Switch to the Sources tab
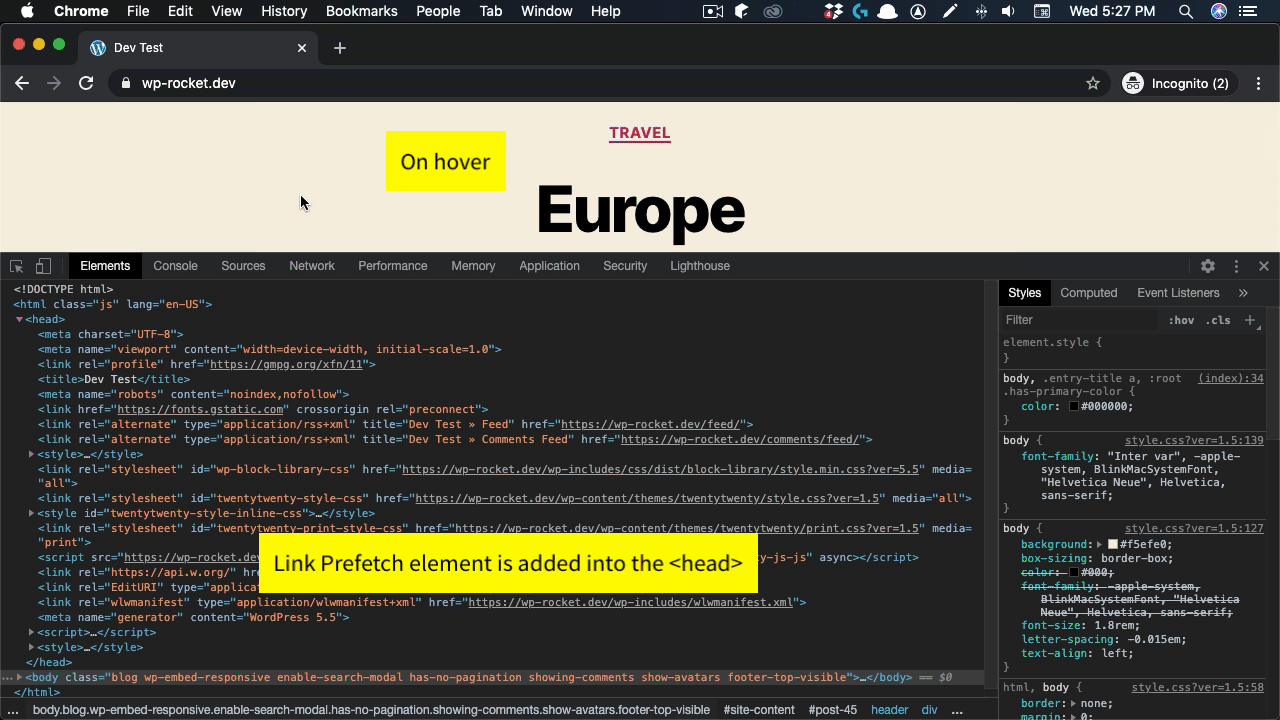This screenshot has height=720, width=1280. tap(243, 266)
